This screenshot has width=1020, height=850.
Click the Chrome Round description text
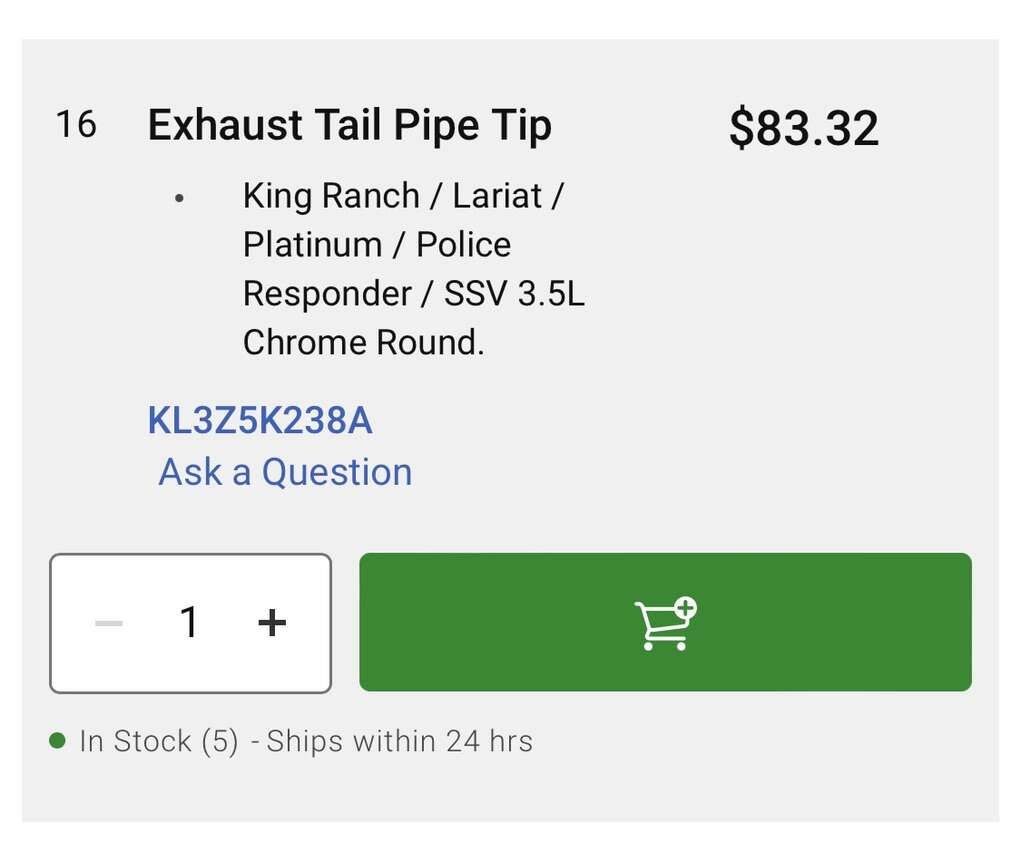(x=363, y=343)
